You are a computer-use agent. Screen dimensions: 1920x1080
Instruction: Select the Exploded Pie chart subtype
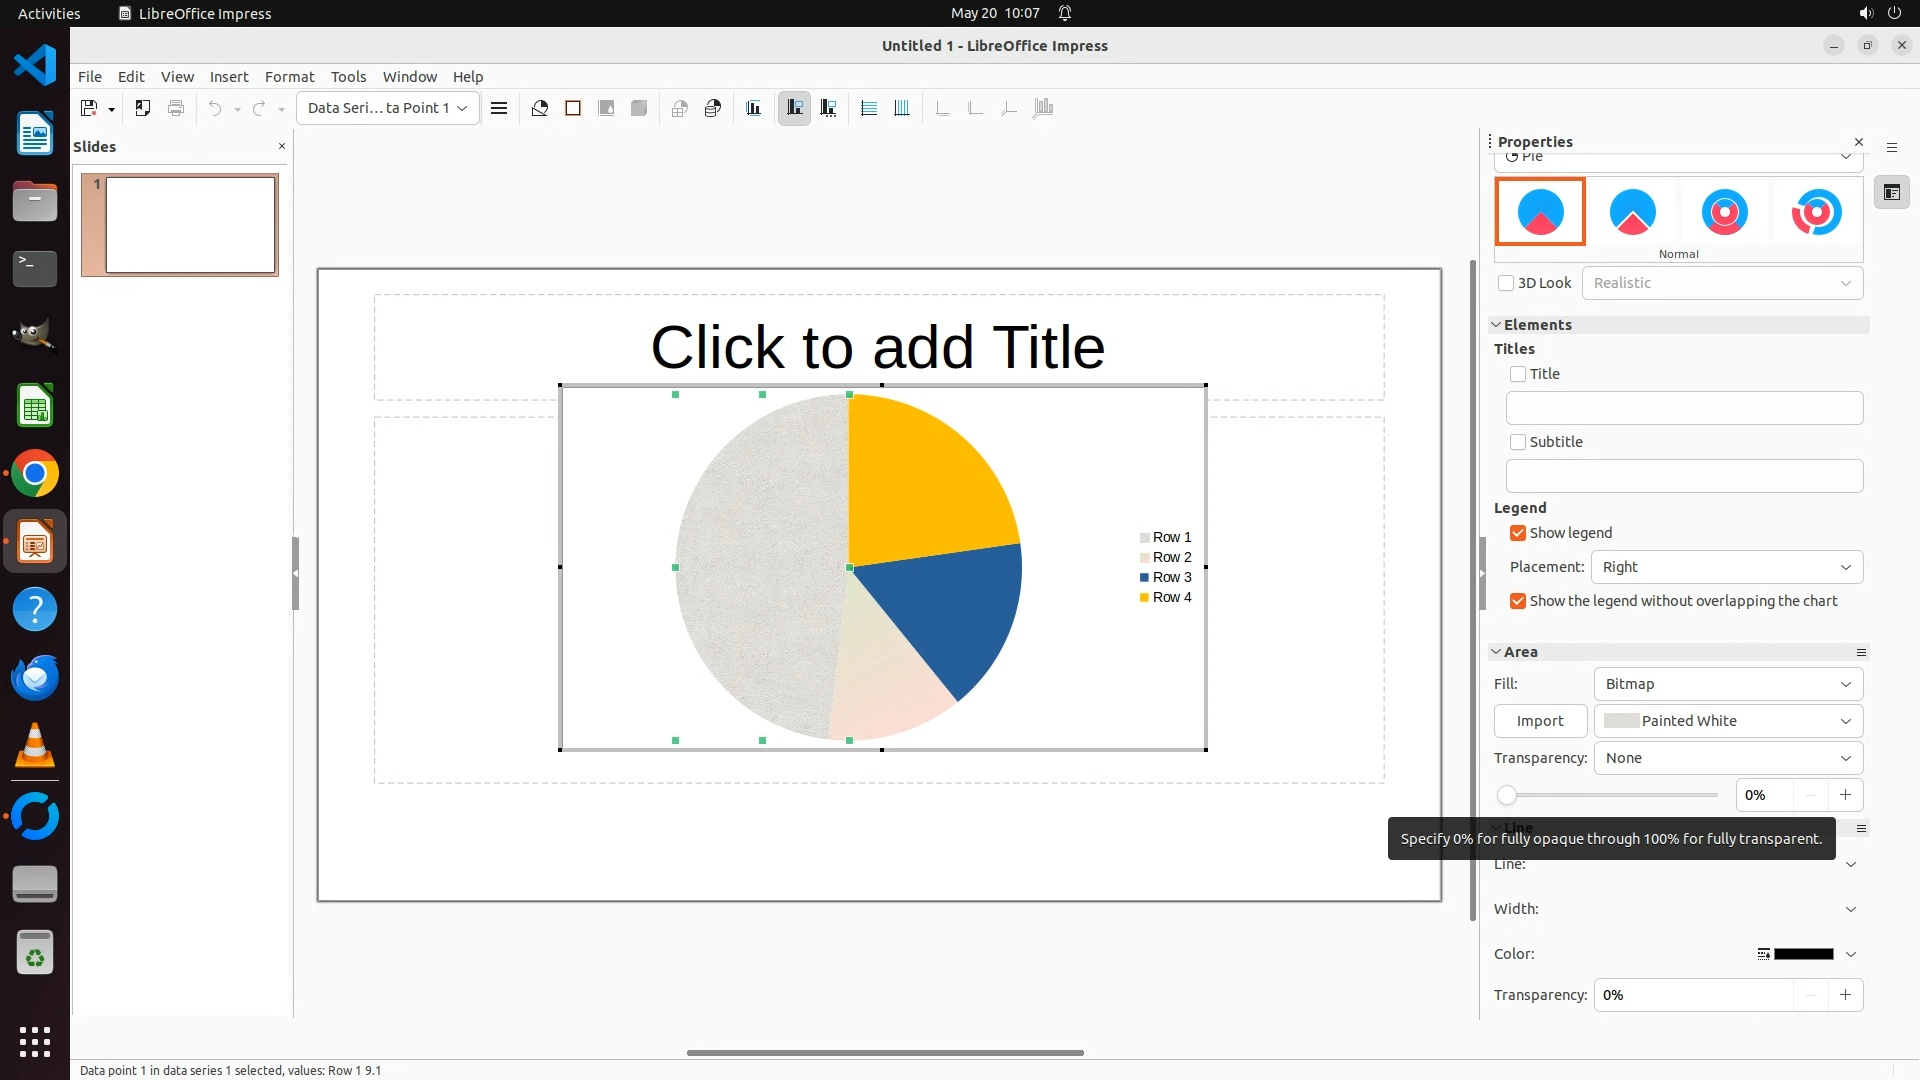pyautogui.click(x=1632, y=212)
